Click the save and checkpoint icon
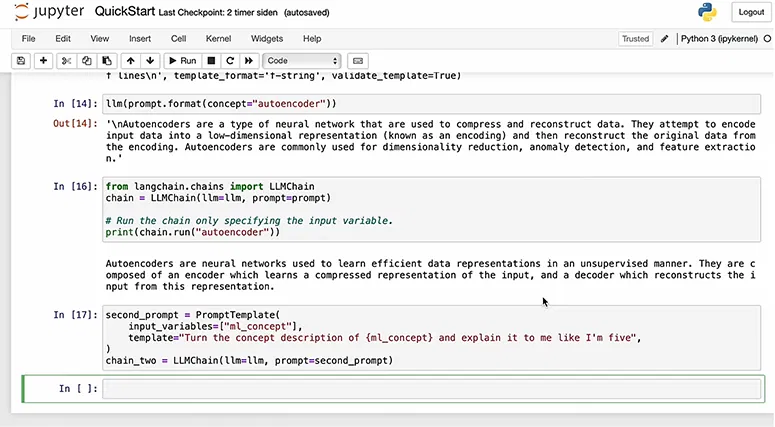Viewport: 775px width, 427px height. tap(21, 61)
